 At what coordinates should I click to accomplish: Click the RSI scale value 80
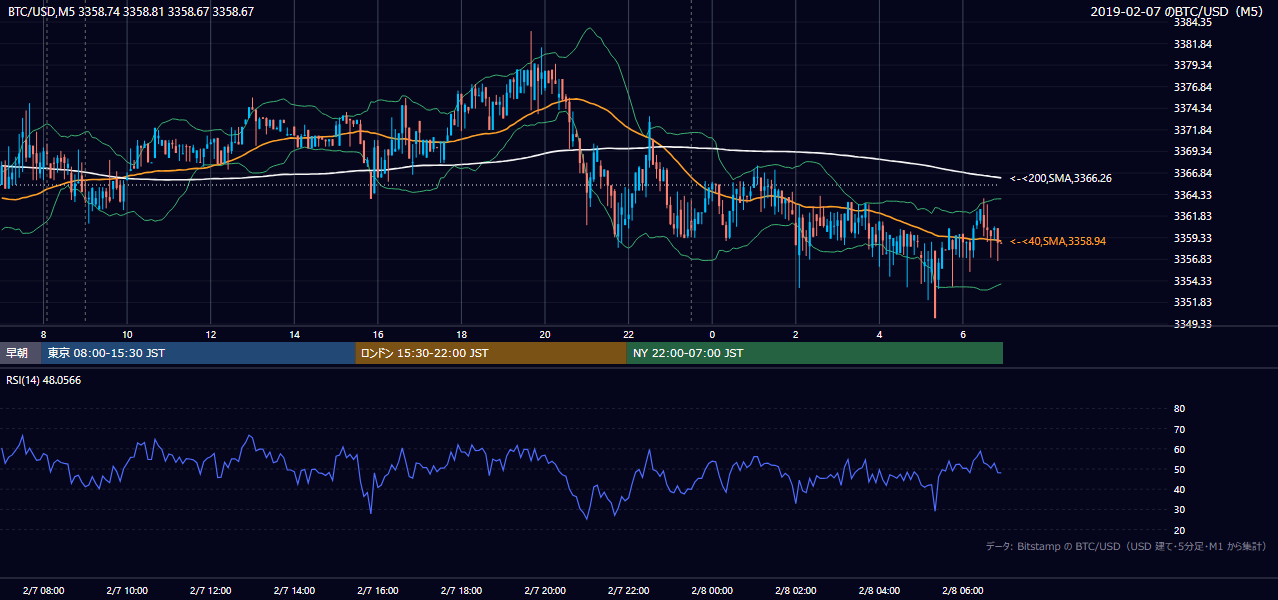point(1179,409)
